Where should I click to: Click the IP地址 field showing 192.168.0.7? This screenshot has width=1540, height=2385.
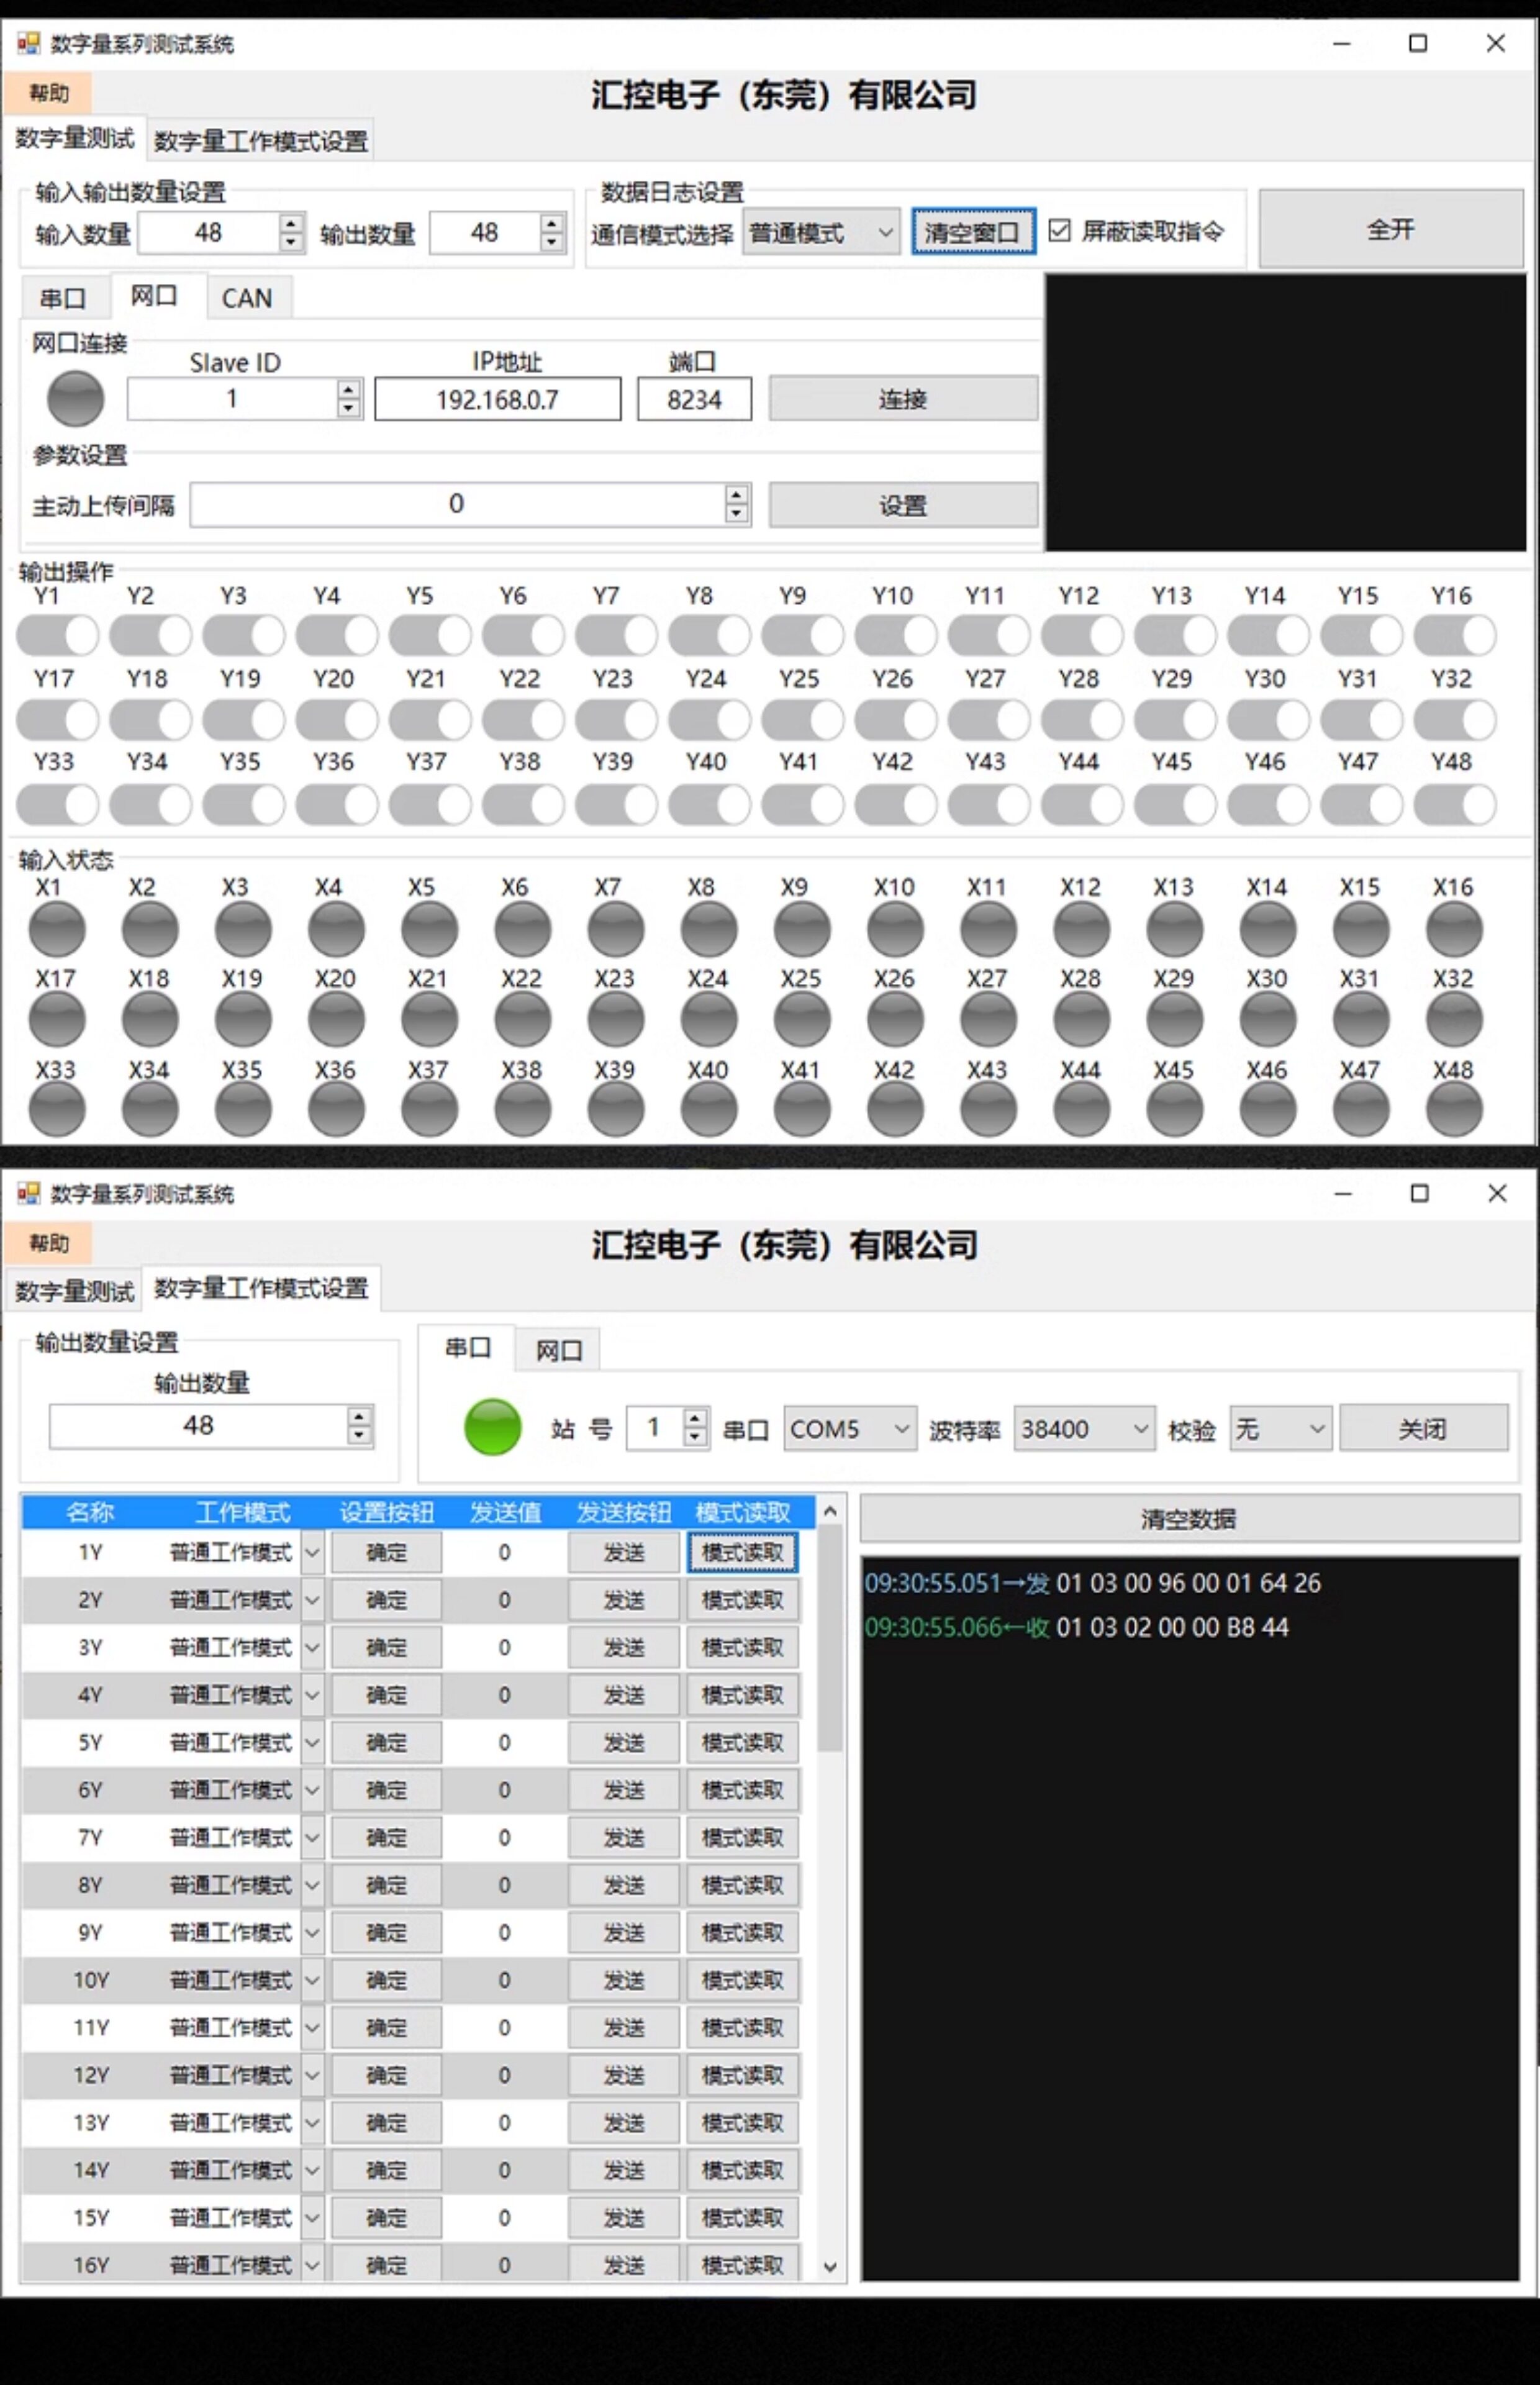498,399
